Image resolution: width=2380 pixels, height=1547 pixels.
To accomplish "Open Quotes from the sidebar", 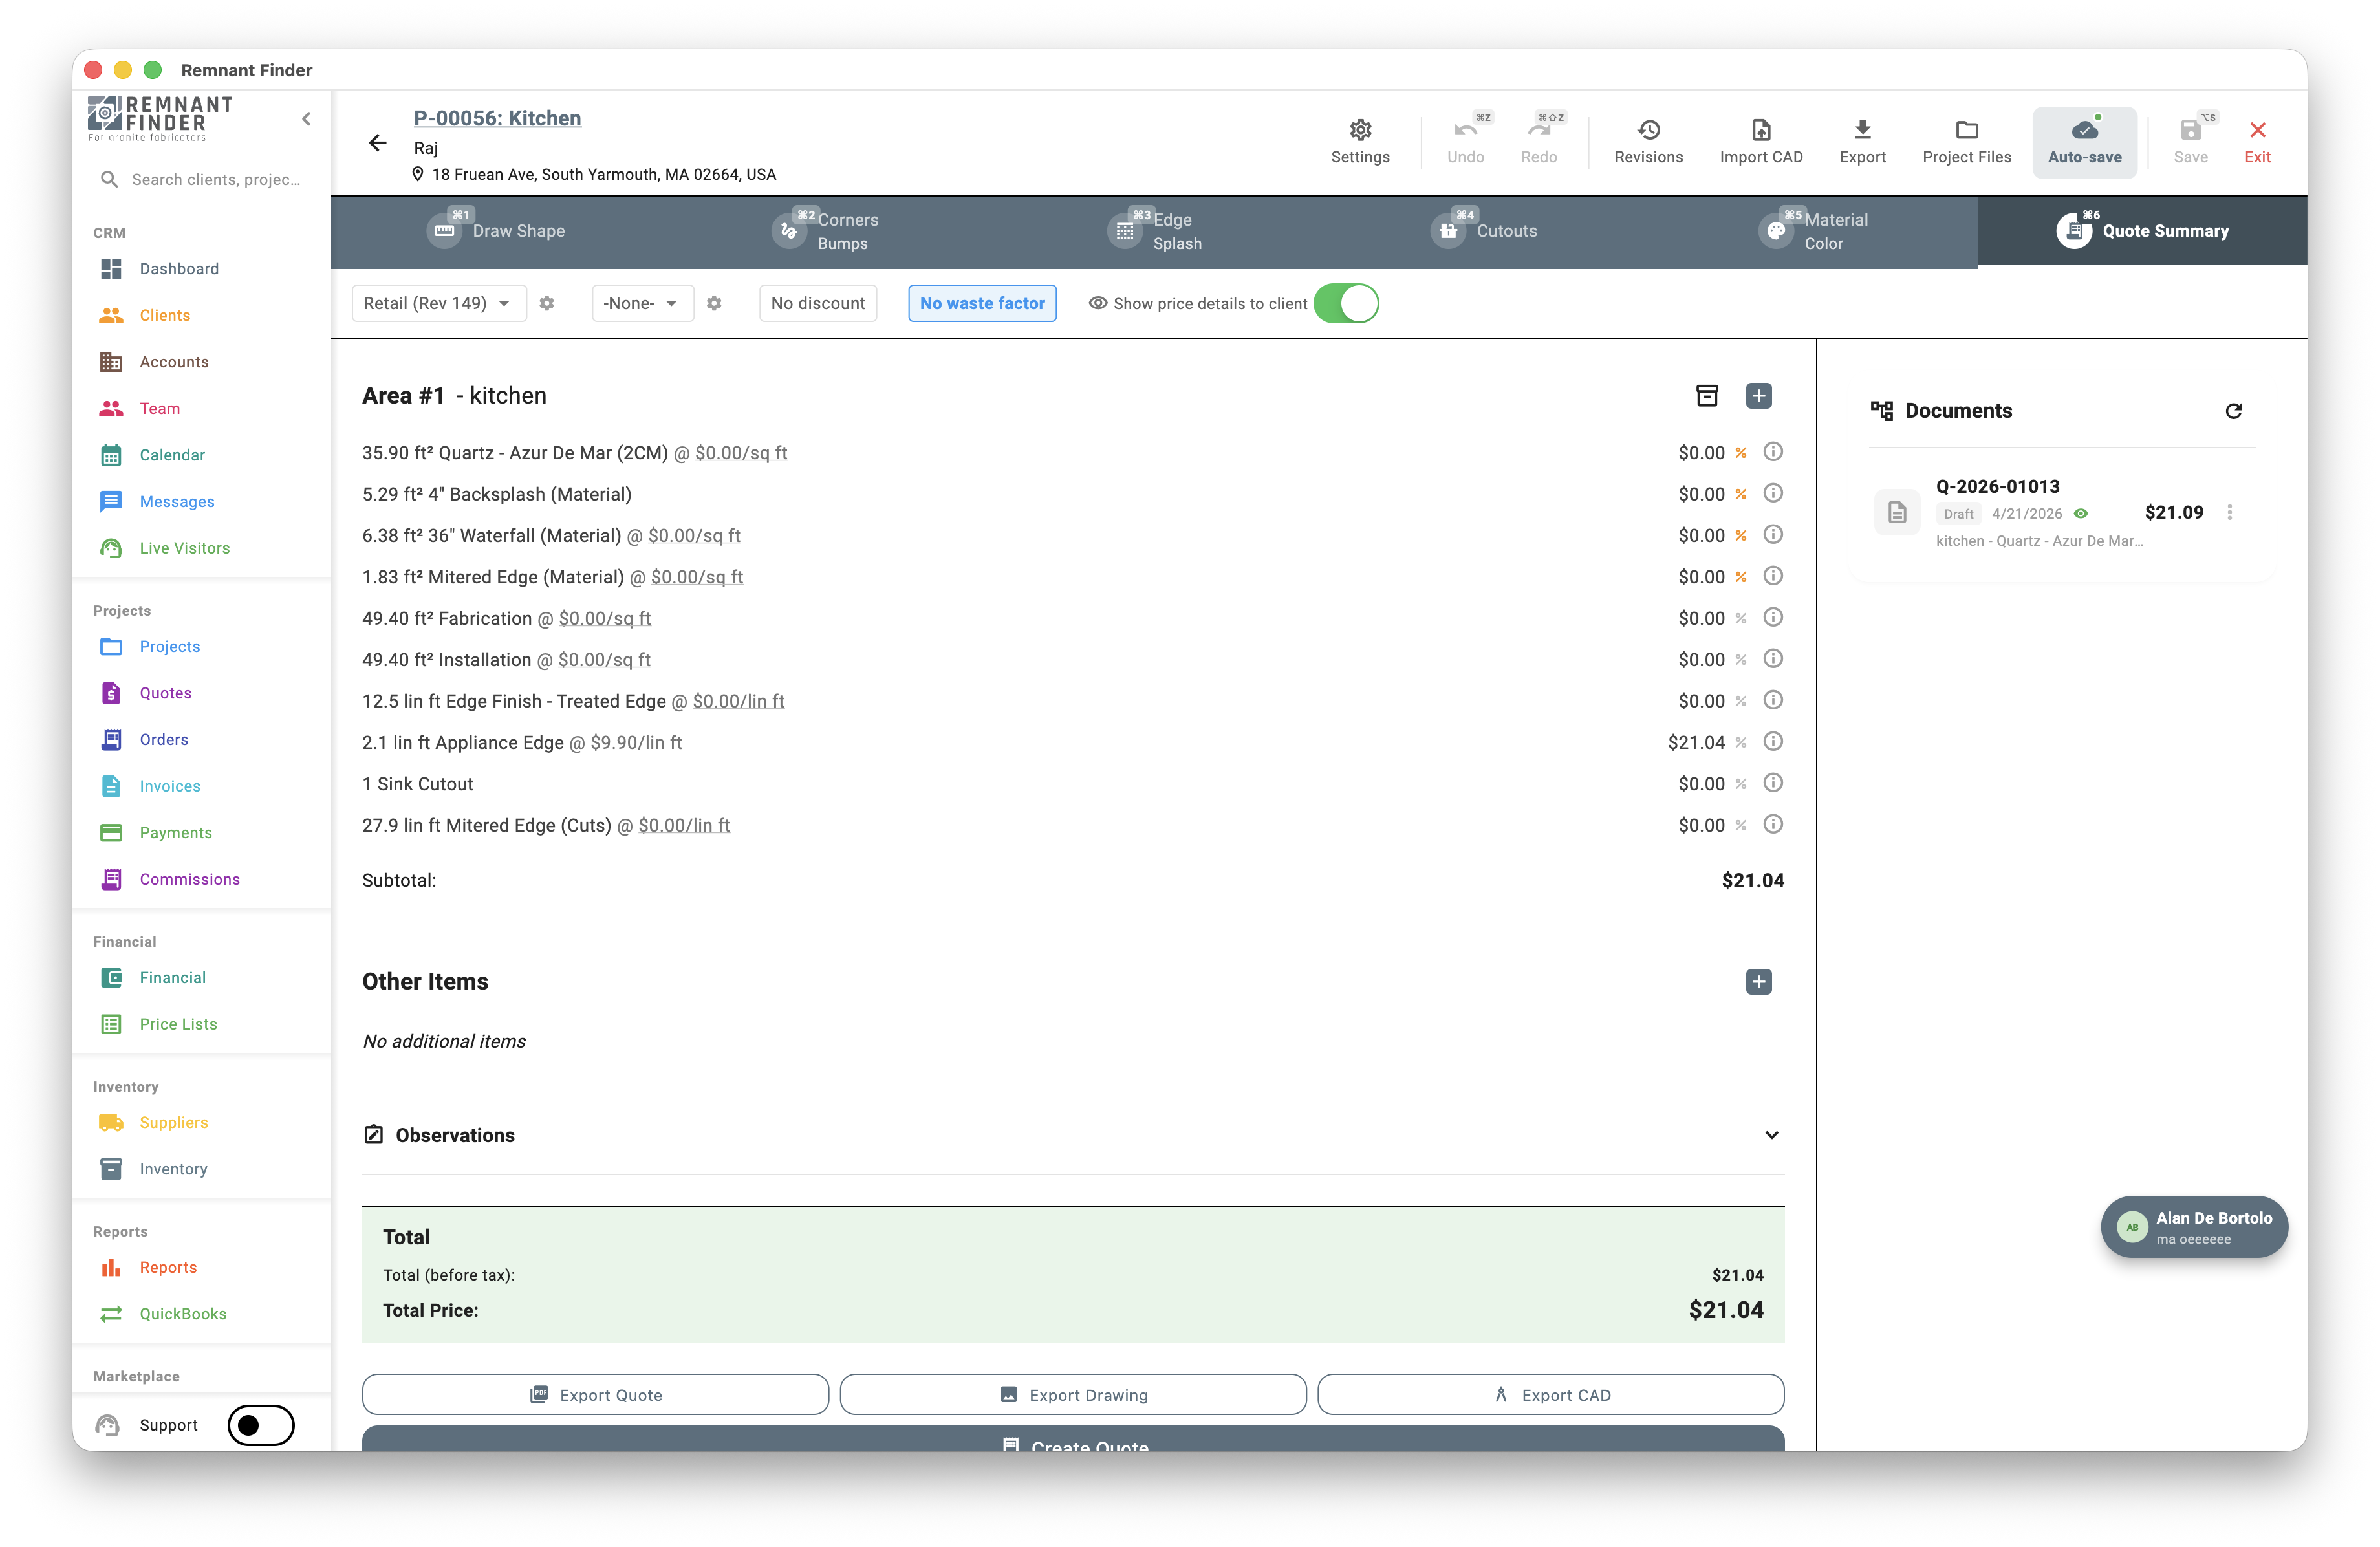I will coord(165,692).
